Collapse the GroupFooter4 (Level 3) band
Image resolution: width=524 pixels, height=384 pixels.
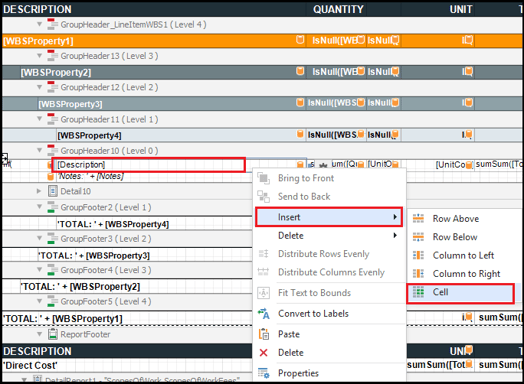[x=39, y=269]
